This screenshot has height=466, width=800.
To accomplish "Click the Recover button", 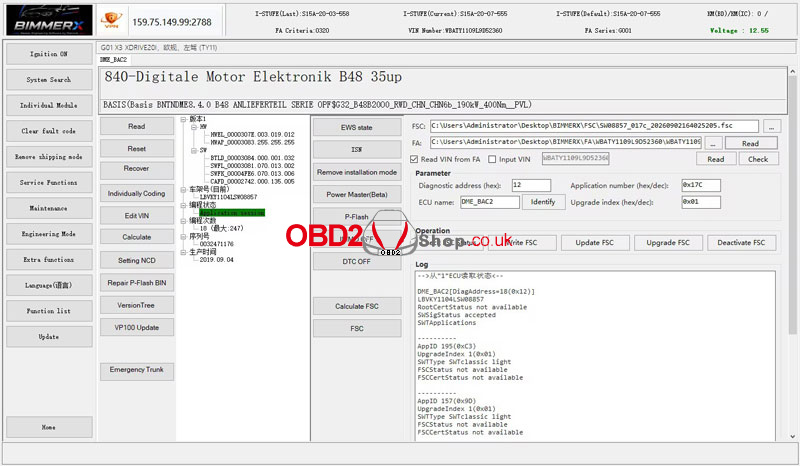I will [137, 170].
